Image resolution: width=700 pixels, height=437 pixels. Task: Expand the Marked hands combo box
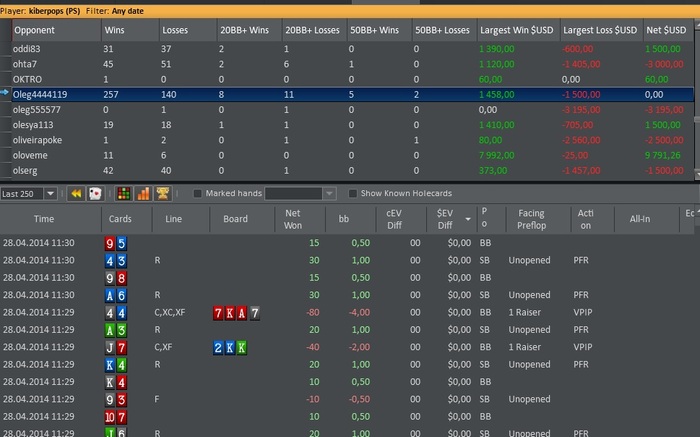(x=329, y=194)
